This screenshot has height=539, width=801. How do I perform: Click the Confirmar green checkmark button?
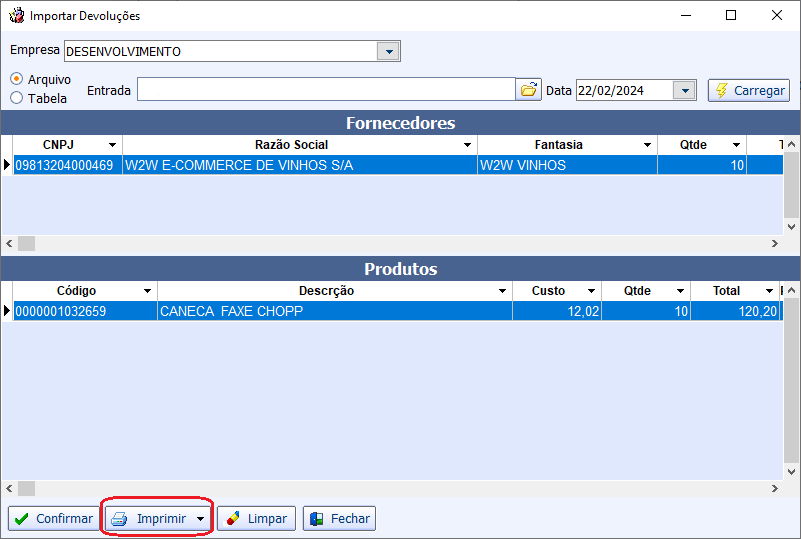coord(53,518)
